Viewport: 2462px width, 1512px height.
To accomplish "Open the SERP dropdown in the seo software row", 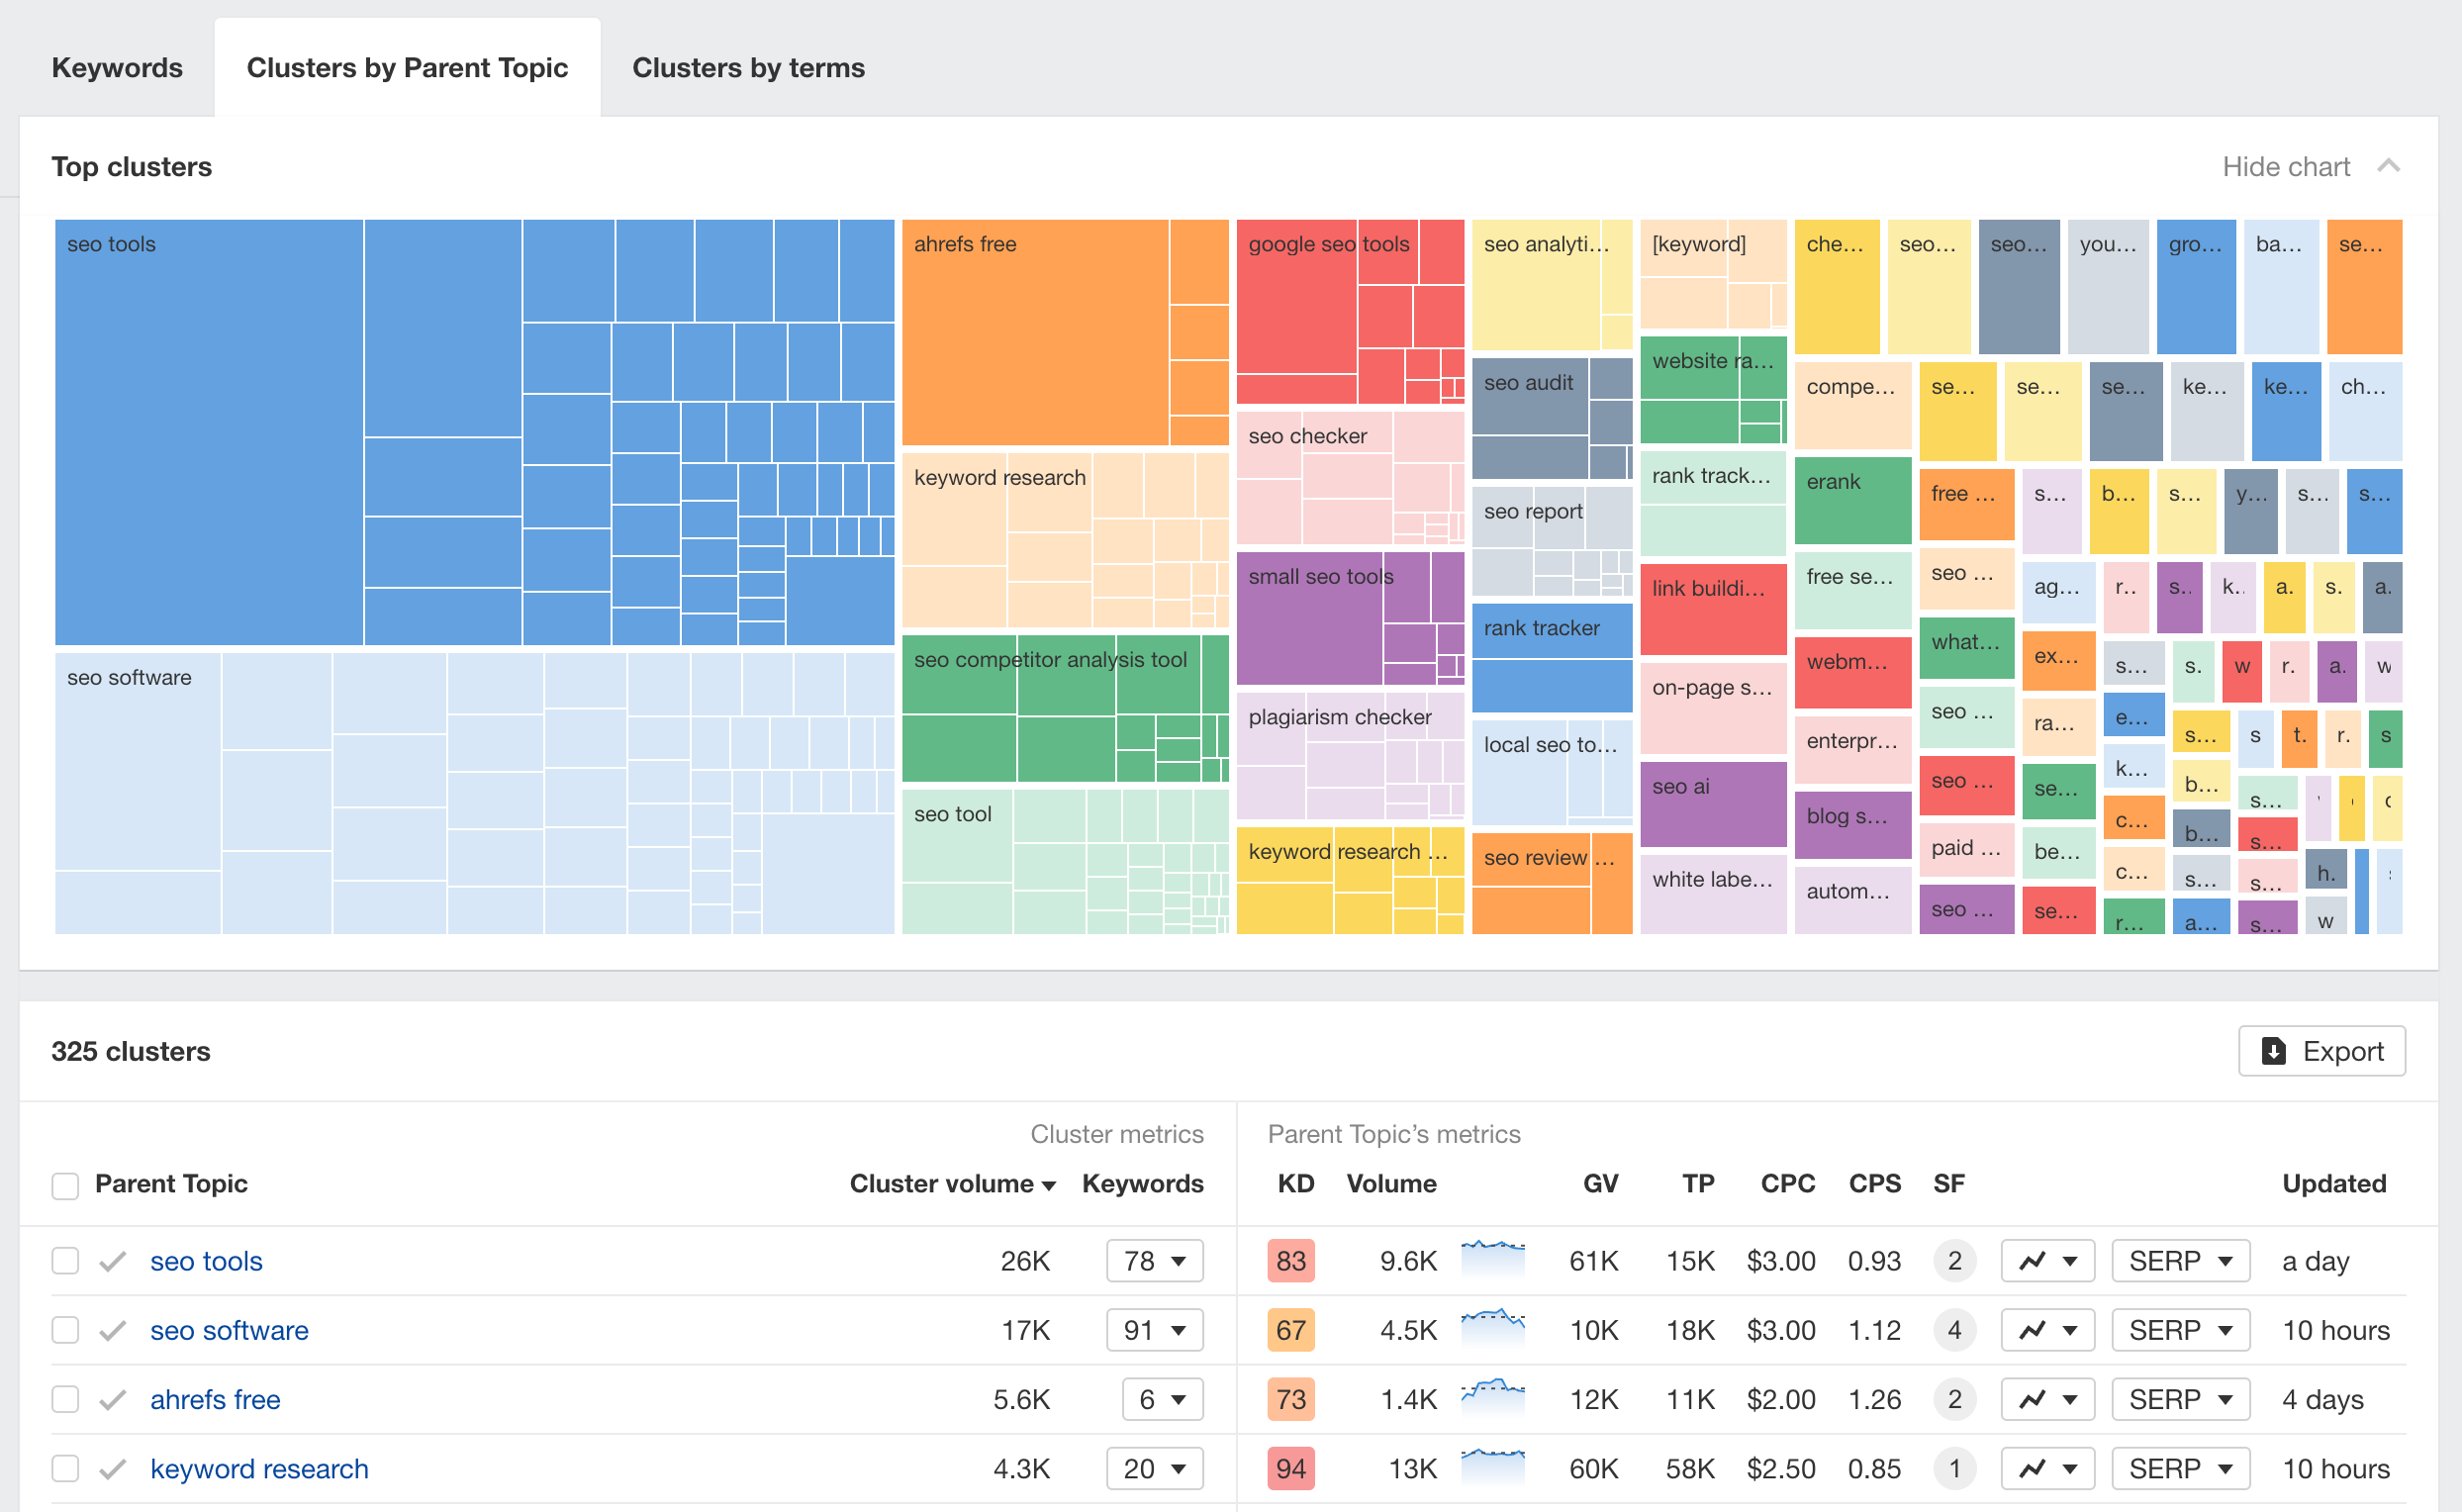I will [x=2179, y=1330].
